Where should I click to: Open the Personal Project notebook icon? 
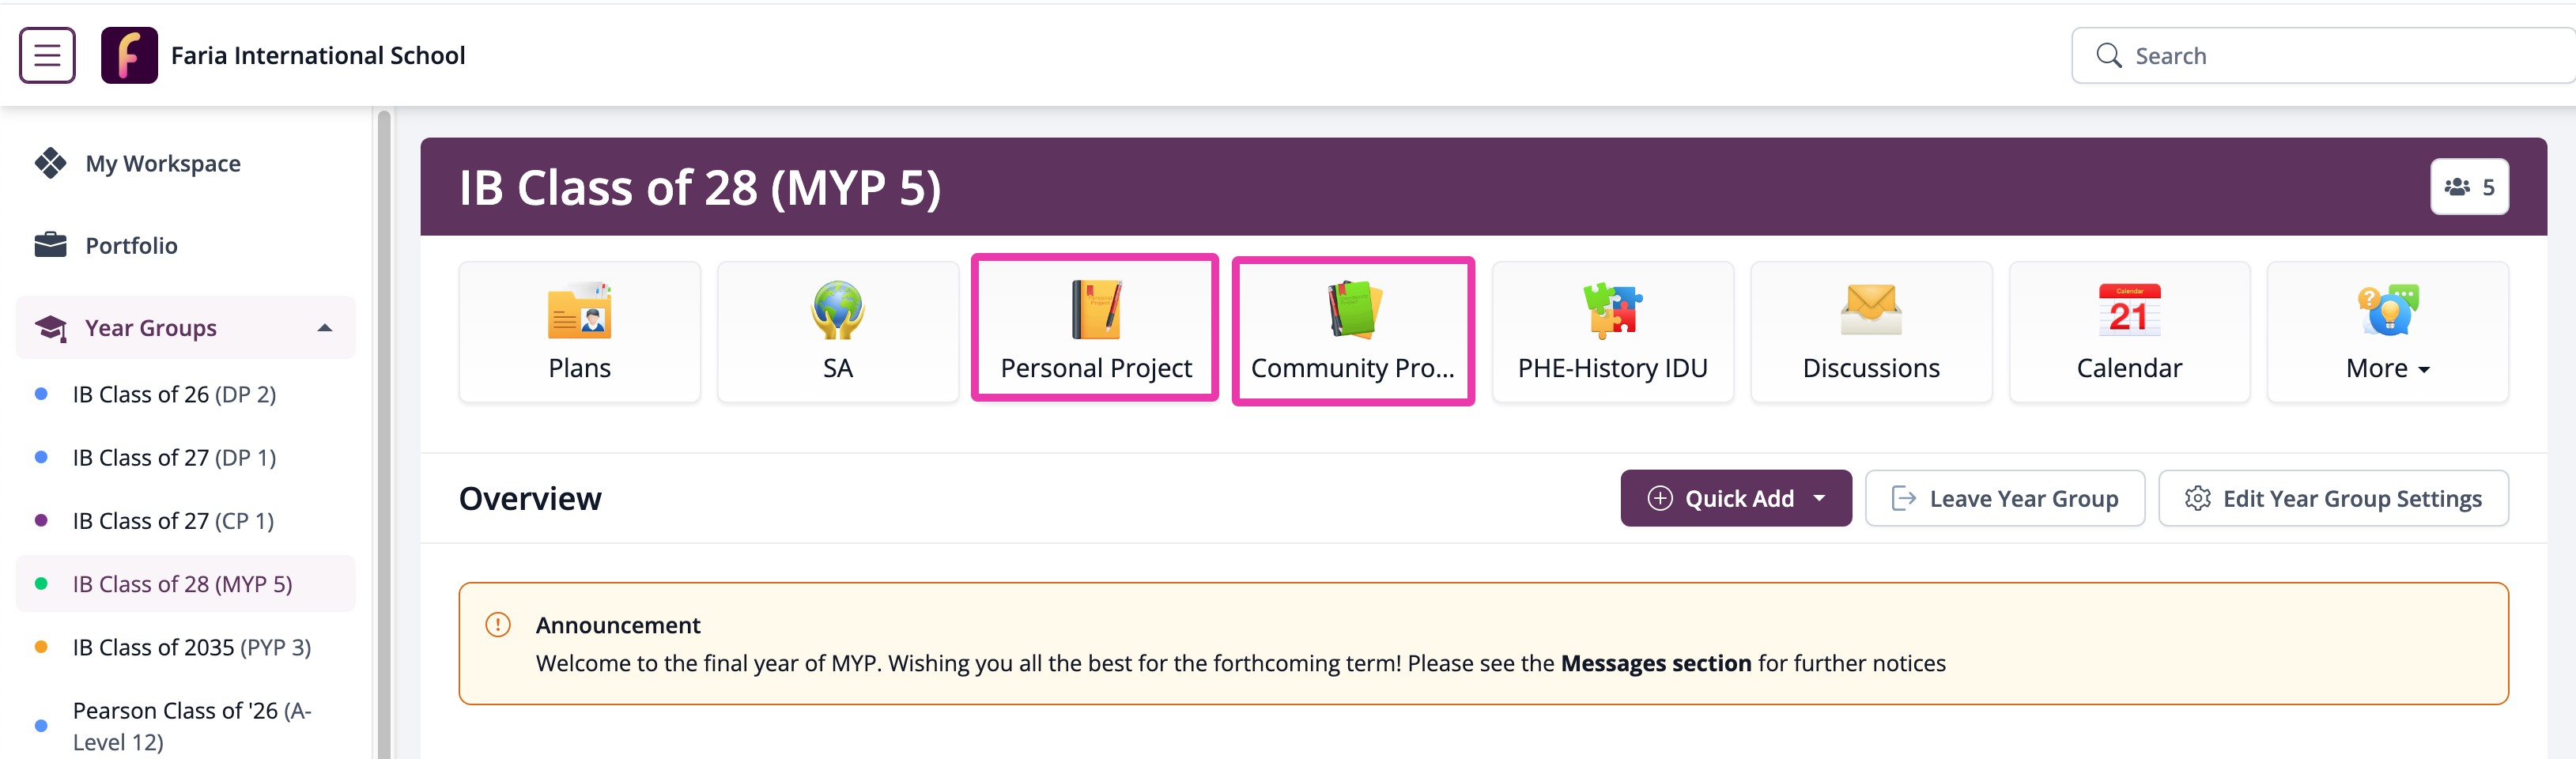pyautogui.click(x=1095, y=310)
